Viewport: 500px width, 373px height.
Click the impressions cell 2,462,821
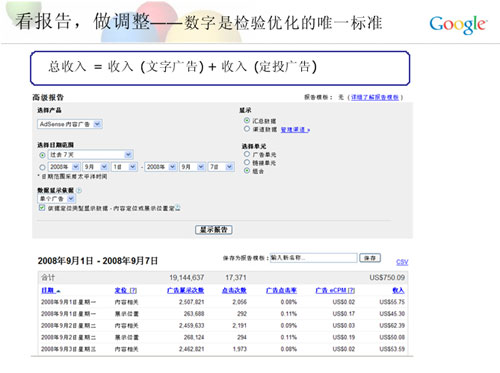[192, 349]
